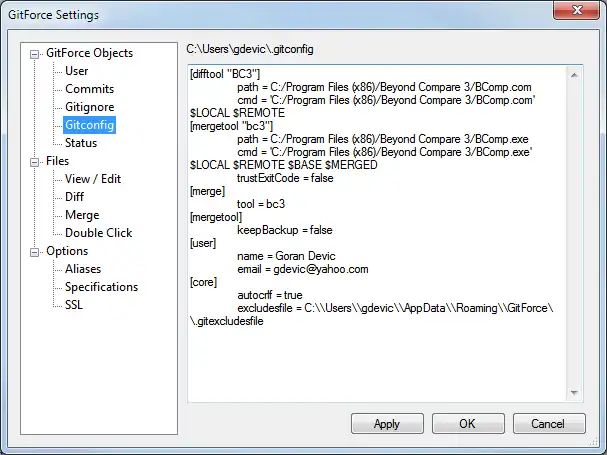The height and width of the screenshot is (455, 607).
Task: Confirm settings with the OK button
Action: pyautogui.click(x=468, y=424)
